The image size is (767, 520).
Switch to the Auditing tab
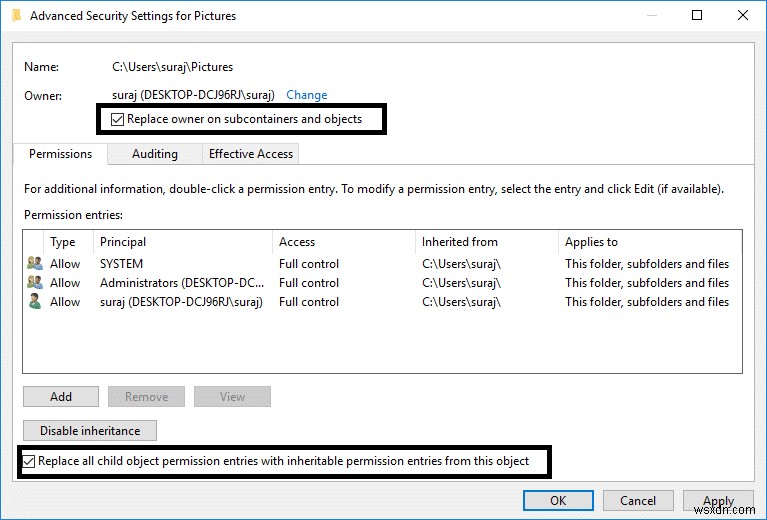155,154
